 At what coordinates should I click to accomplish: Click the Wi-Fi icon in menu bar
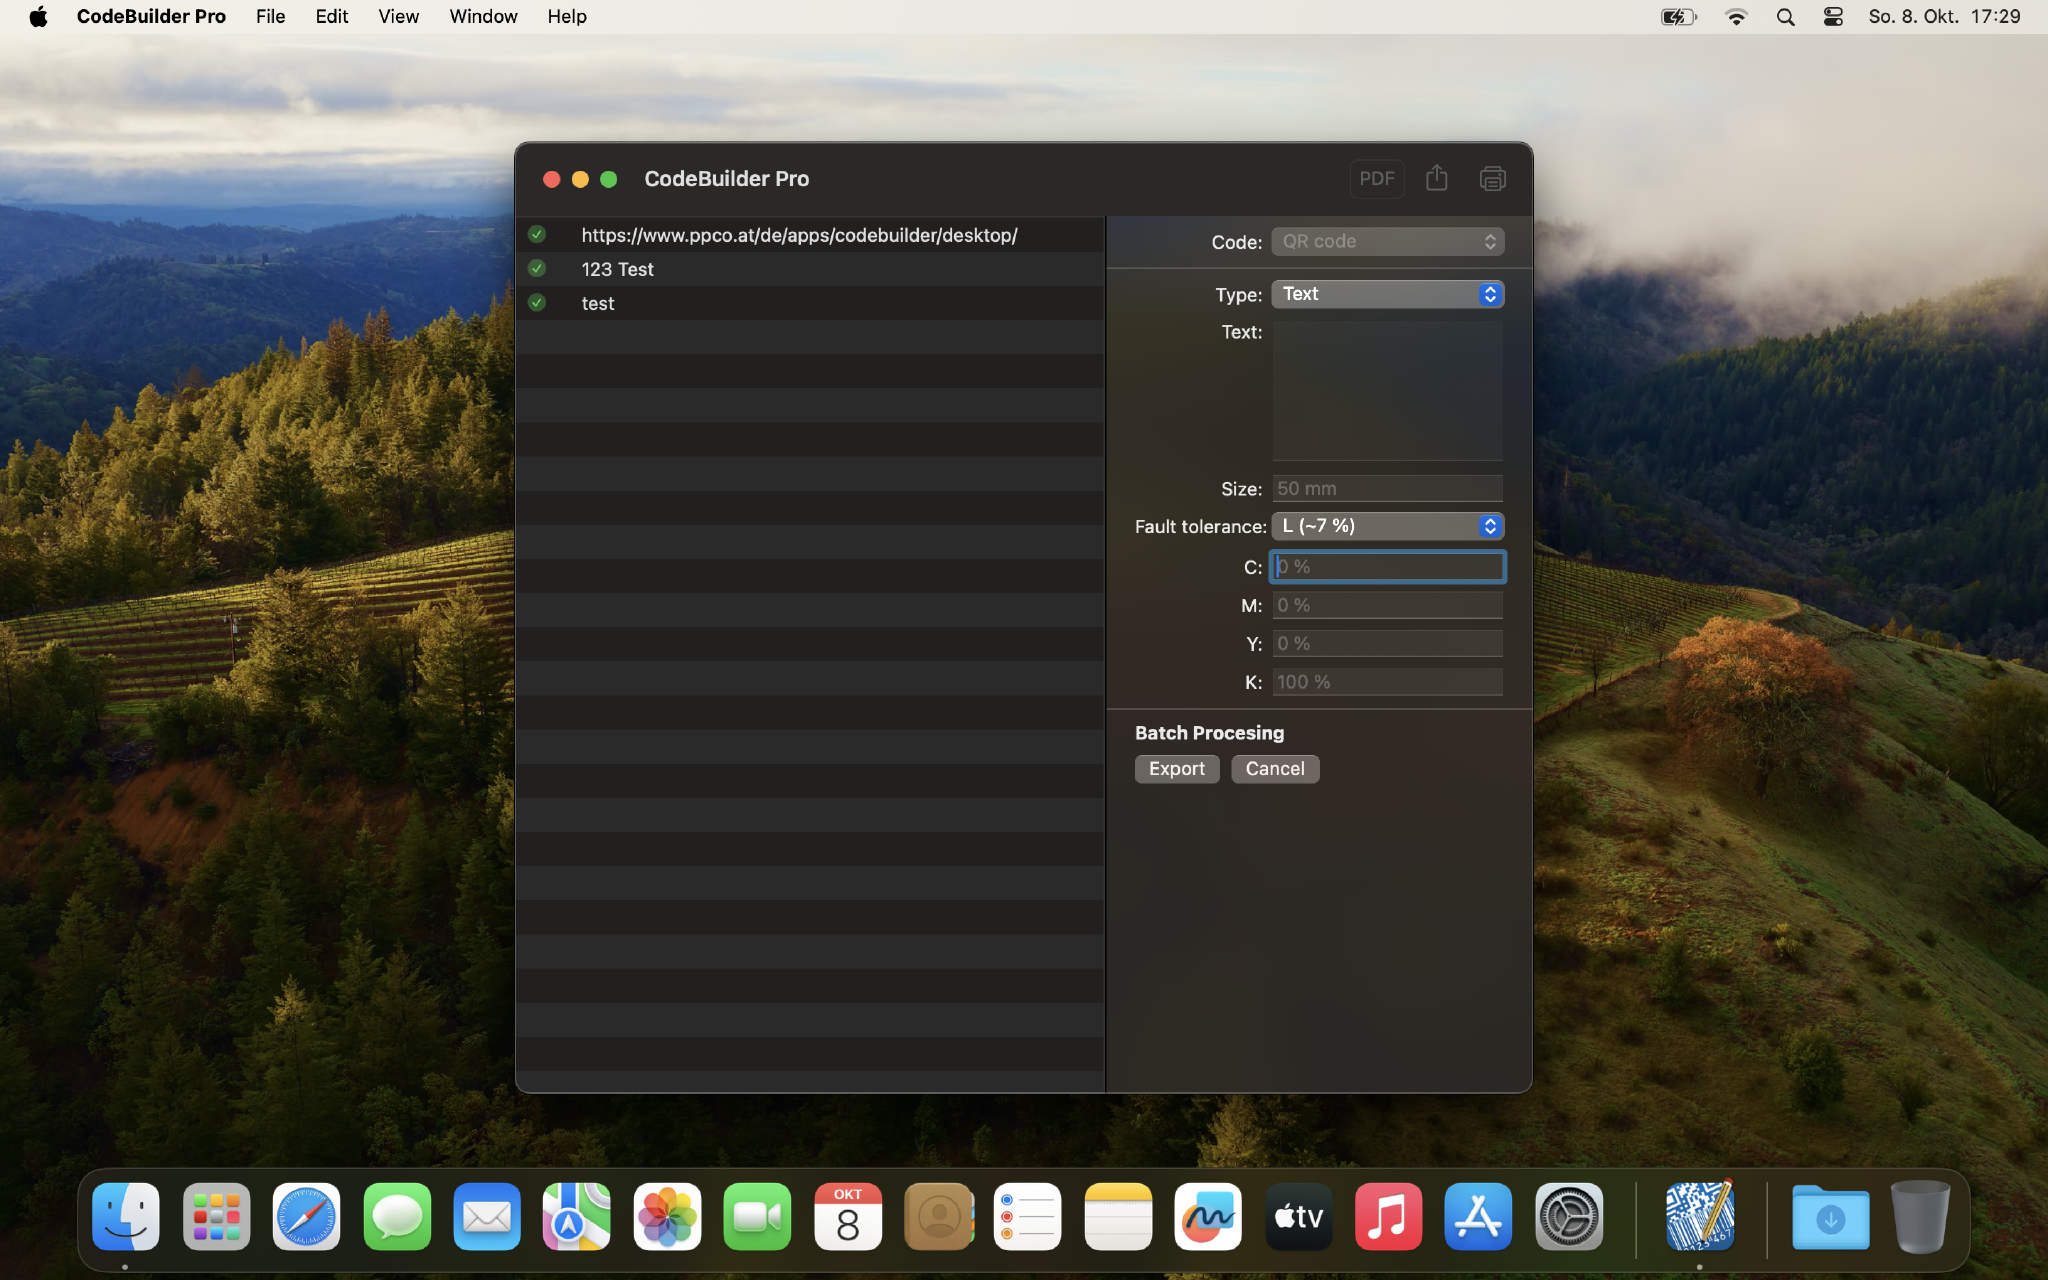pyautogui.click(x=1736, y=17)
